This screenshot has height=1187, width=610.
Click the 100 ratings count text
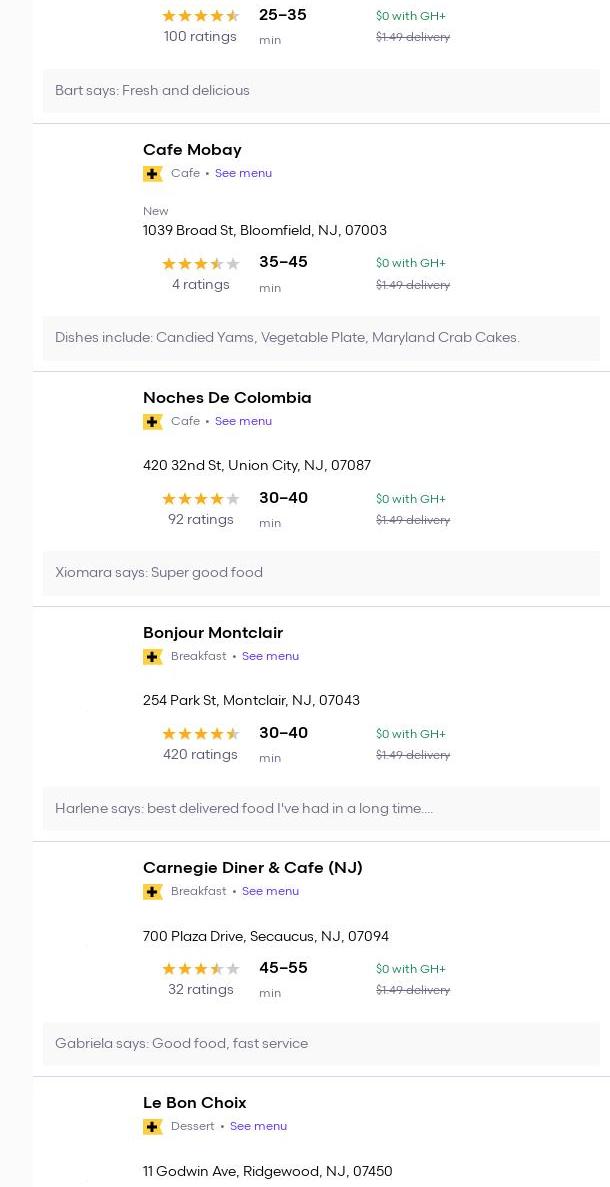click(x=200, y=37)
